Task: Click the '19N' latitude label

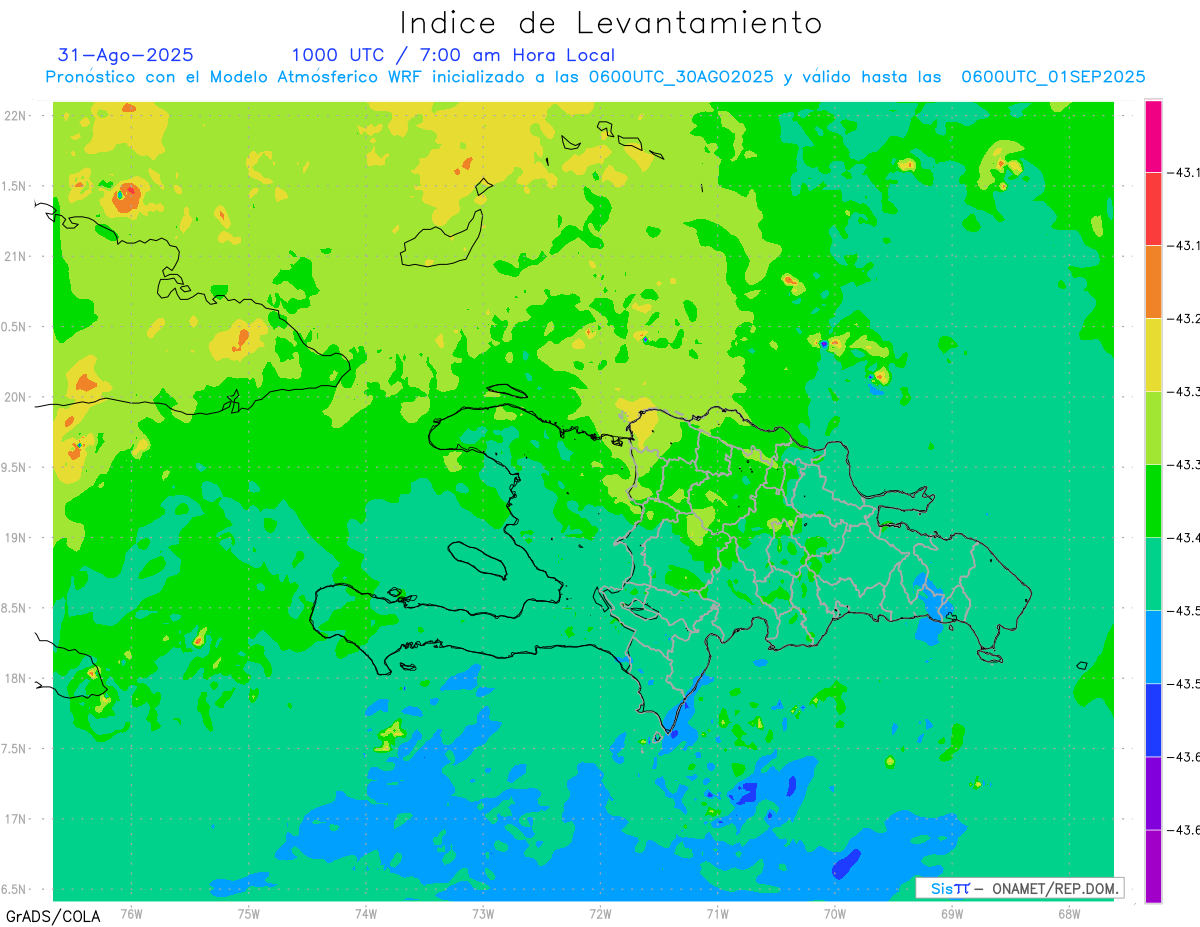Action: click(16, 538)
